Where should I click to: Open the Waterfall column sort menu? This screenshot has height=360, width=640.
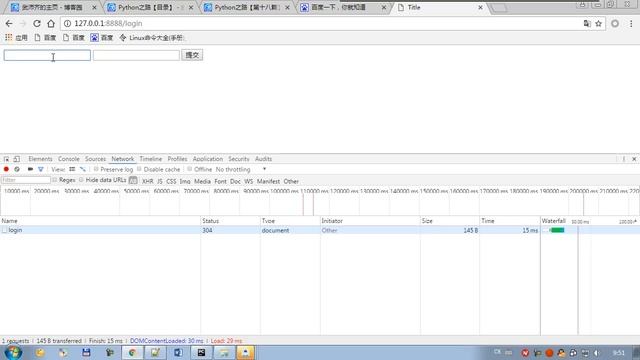pos(589,221)
